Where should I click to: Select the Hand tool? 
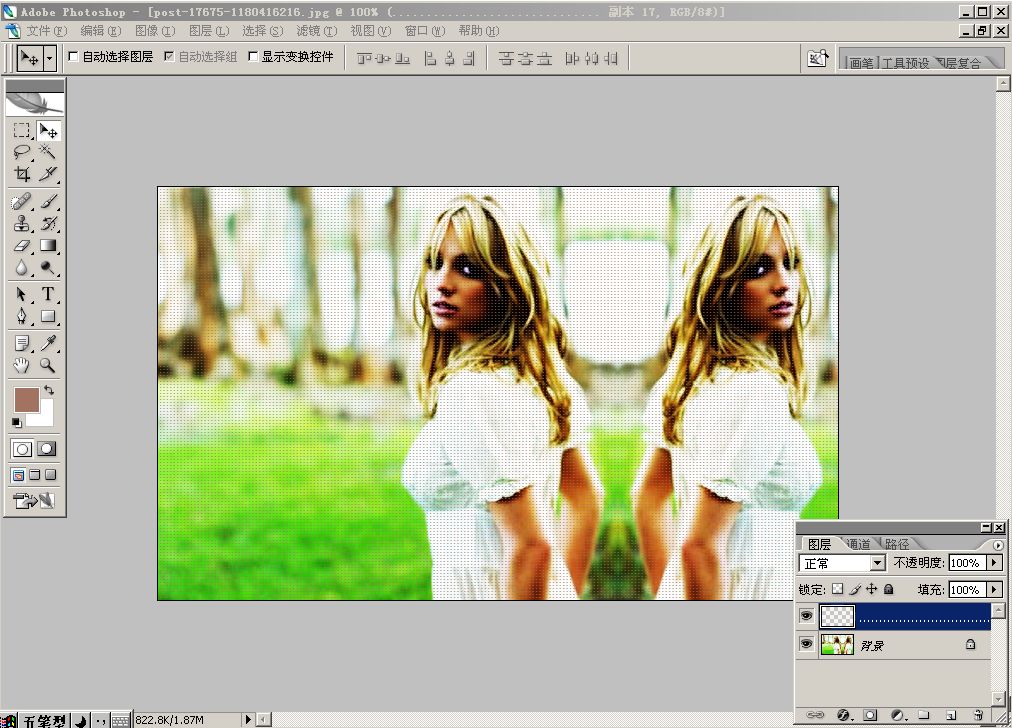click(22, 366)
